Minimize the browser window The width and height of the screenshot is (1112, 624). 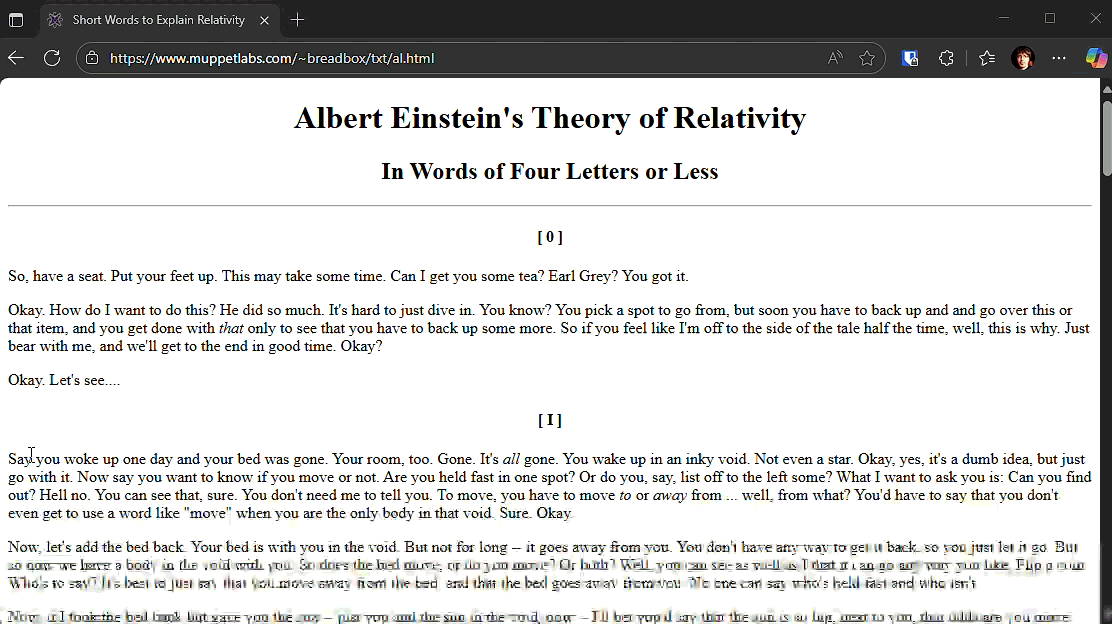point(1003,18)
